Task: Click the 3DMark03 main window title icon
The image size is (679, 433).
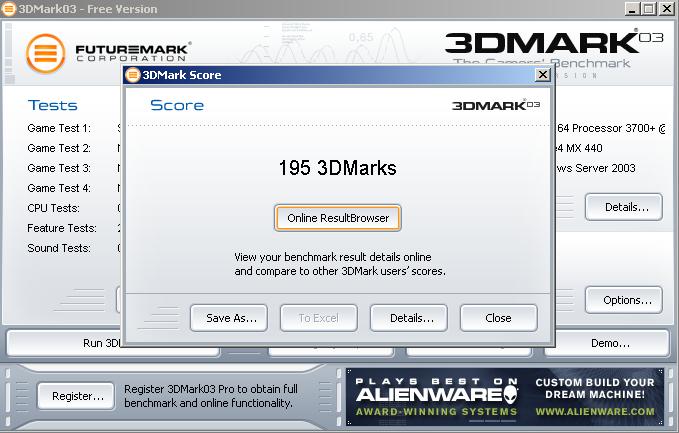Action: coord(8,9)
